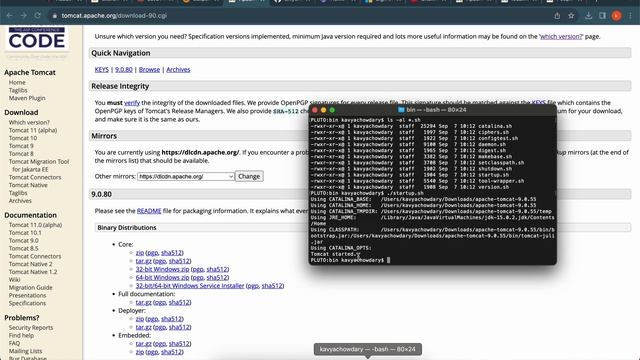This screenshot has height=360, width=640.
Task: Open Tomcat 8.5 documentation link
Action: click(x=24, y=248)
